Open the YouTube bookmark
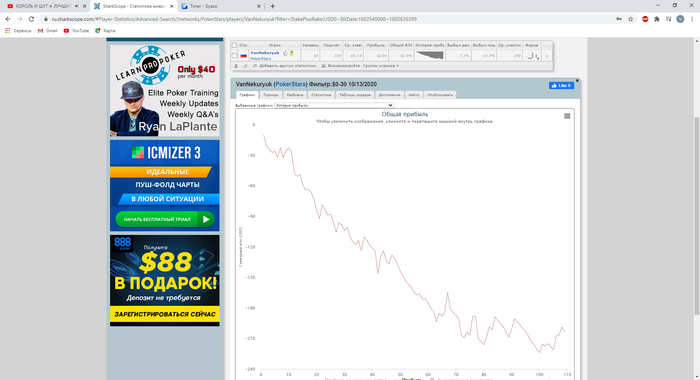700x380 pixels. 76,31
